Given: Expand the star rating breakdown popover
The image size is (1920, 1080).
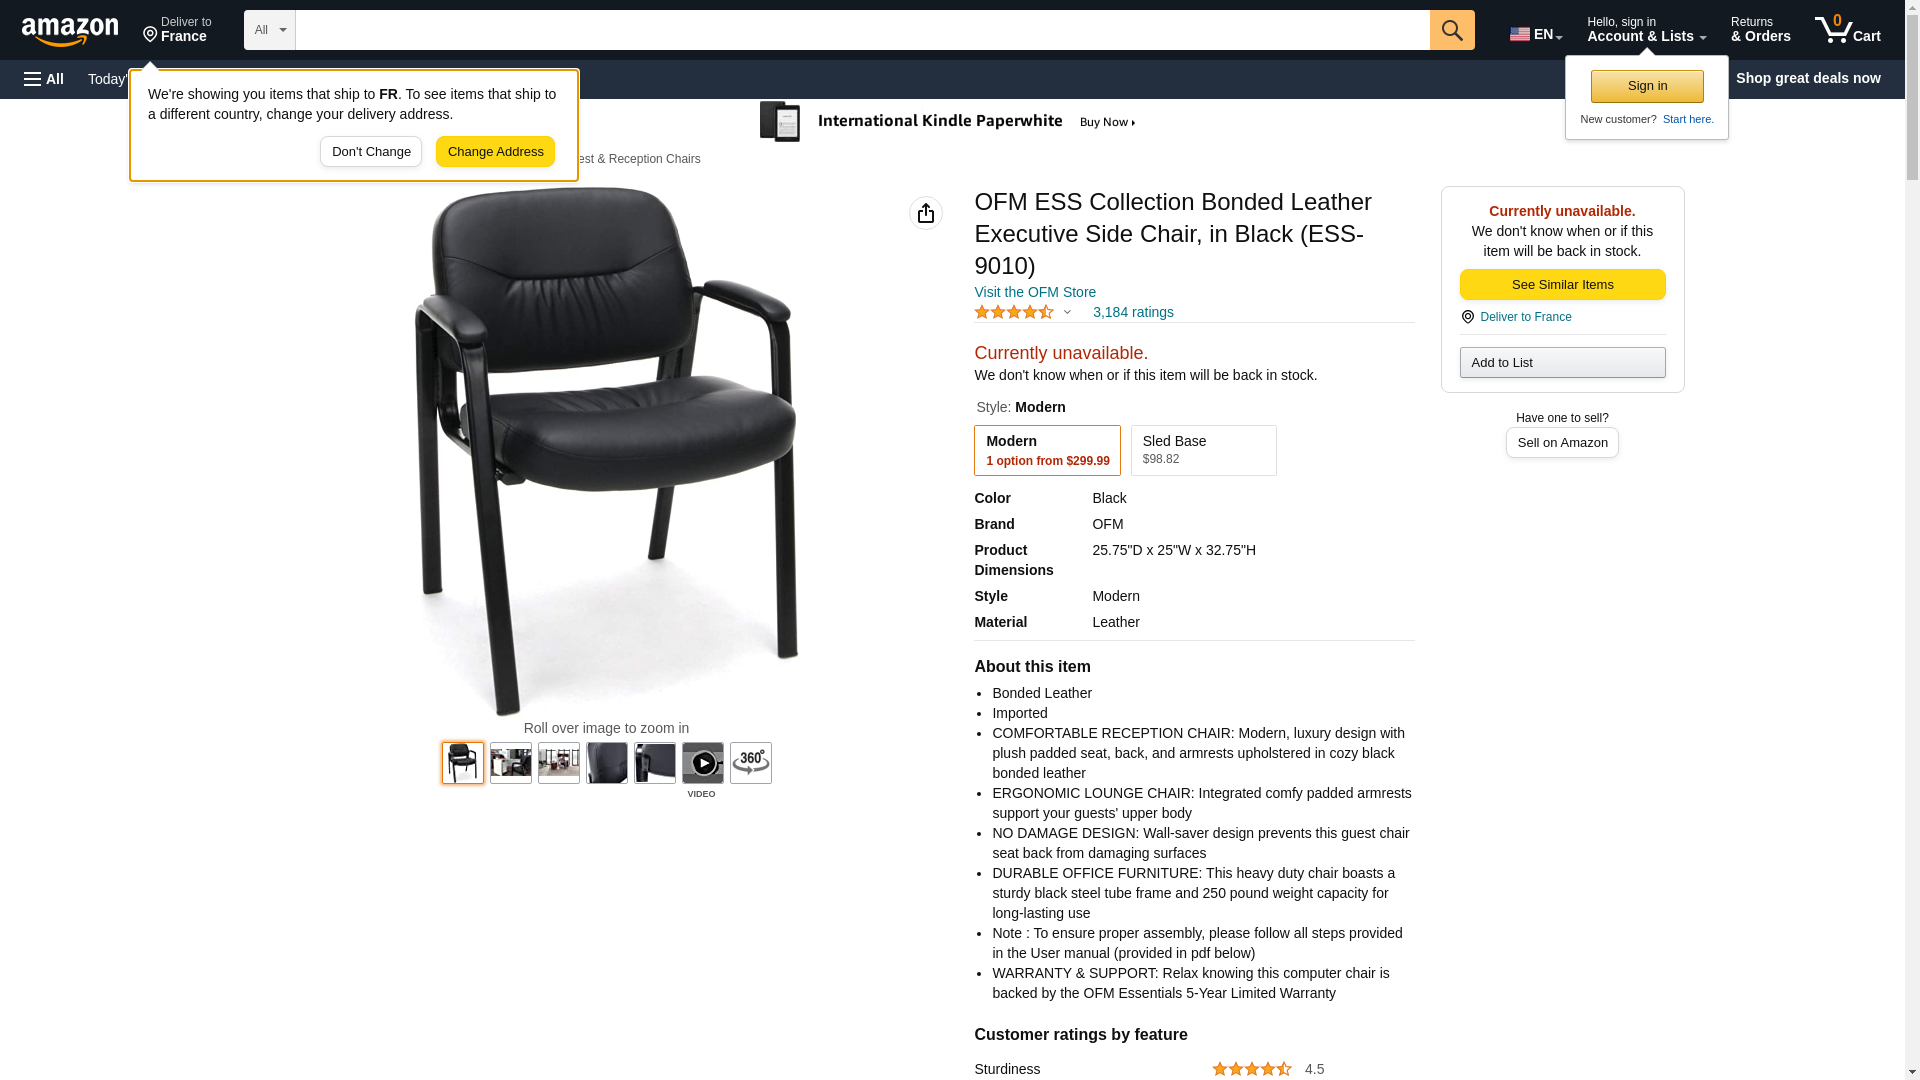Looking at the screenshot, I should (x=1023, y=312).
